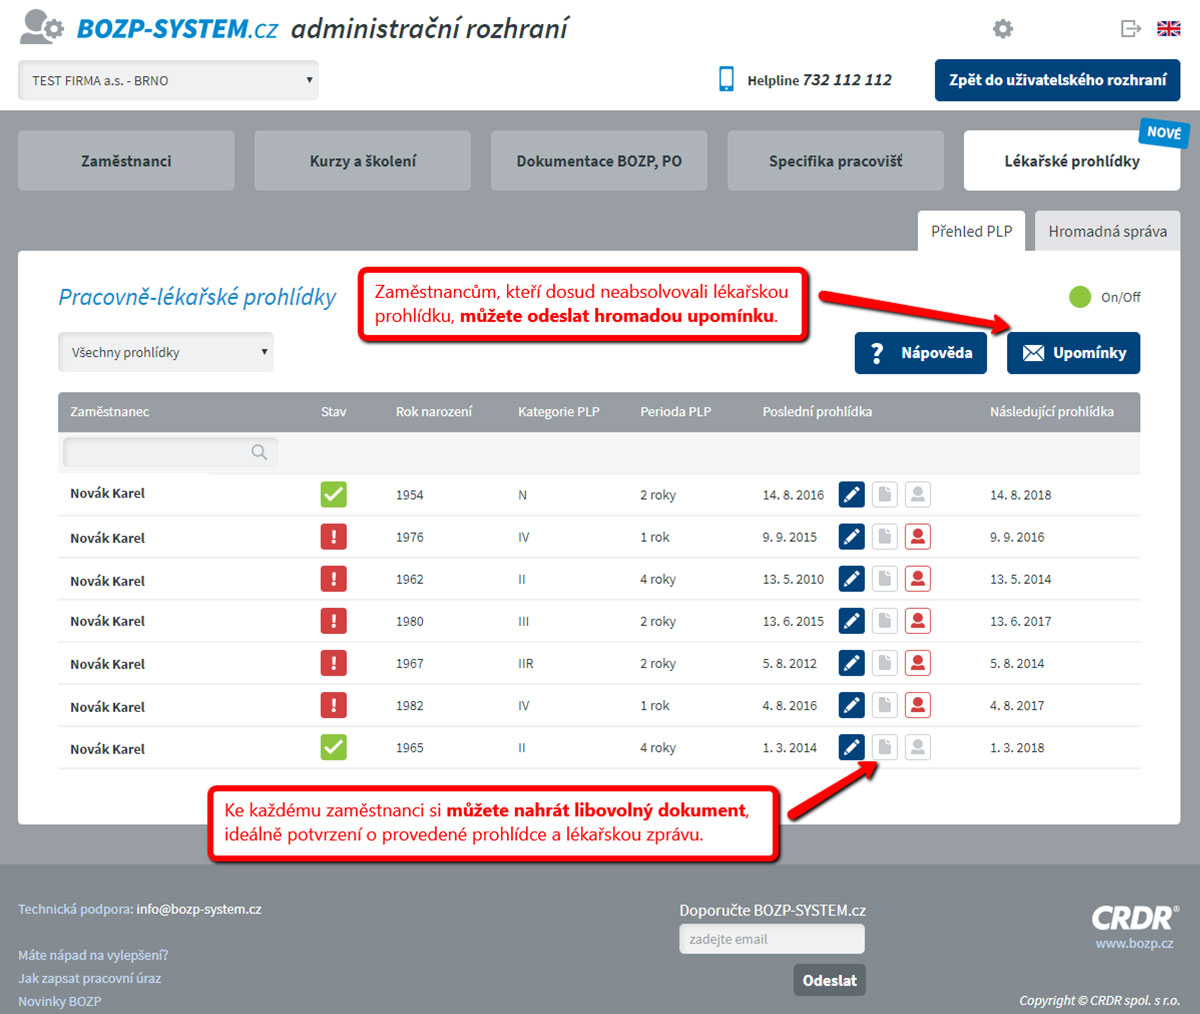This screenshot has width=1200, height=1014.
Task: Edit the examination of employee born 1962
Action: coord(851,579)
